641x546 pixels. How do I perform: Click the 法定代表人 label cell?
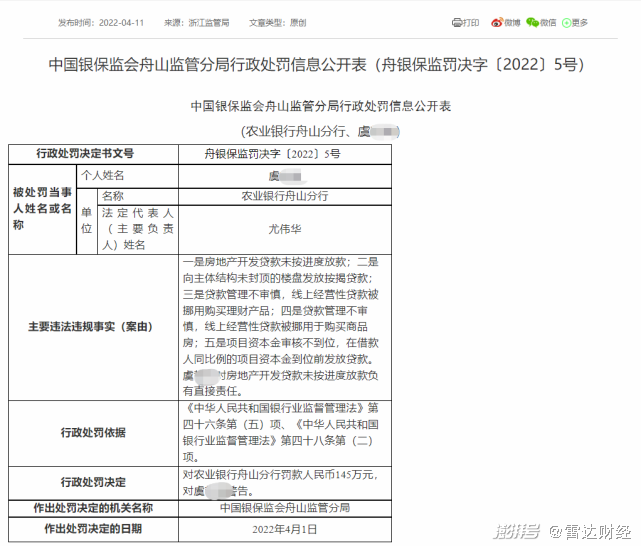[x=138, y=229]
